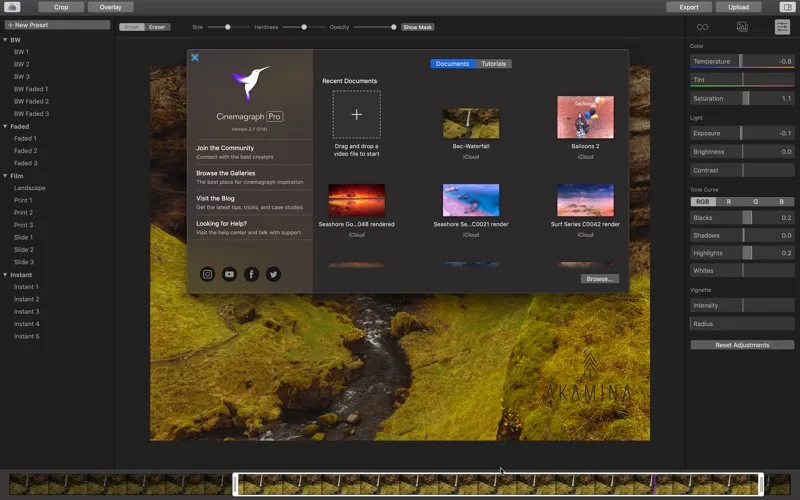Select the Brush mode
Image resolution: width=800 pixels, height=500 pixels.
click(x=132, y=27)
